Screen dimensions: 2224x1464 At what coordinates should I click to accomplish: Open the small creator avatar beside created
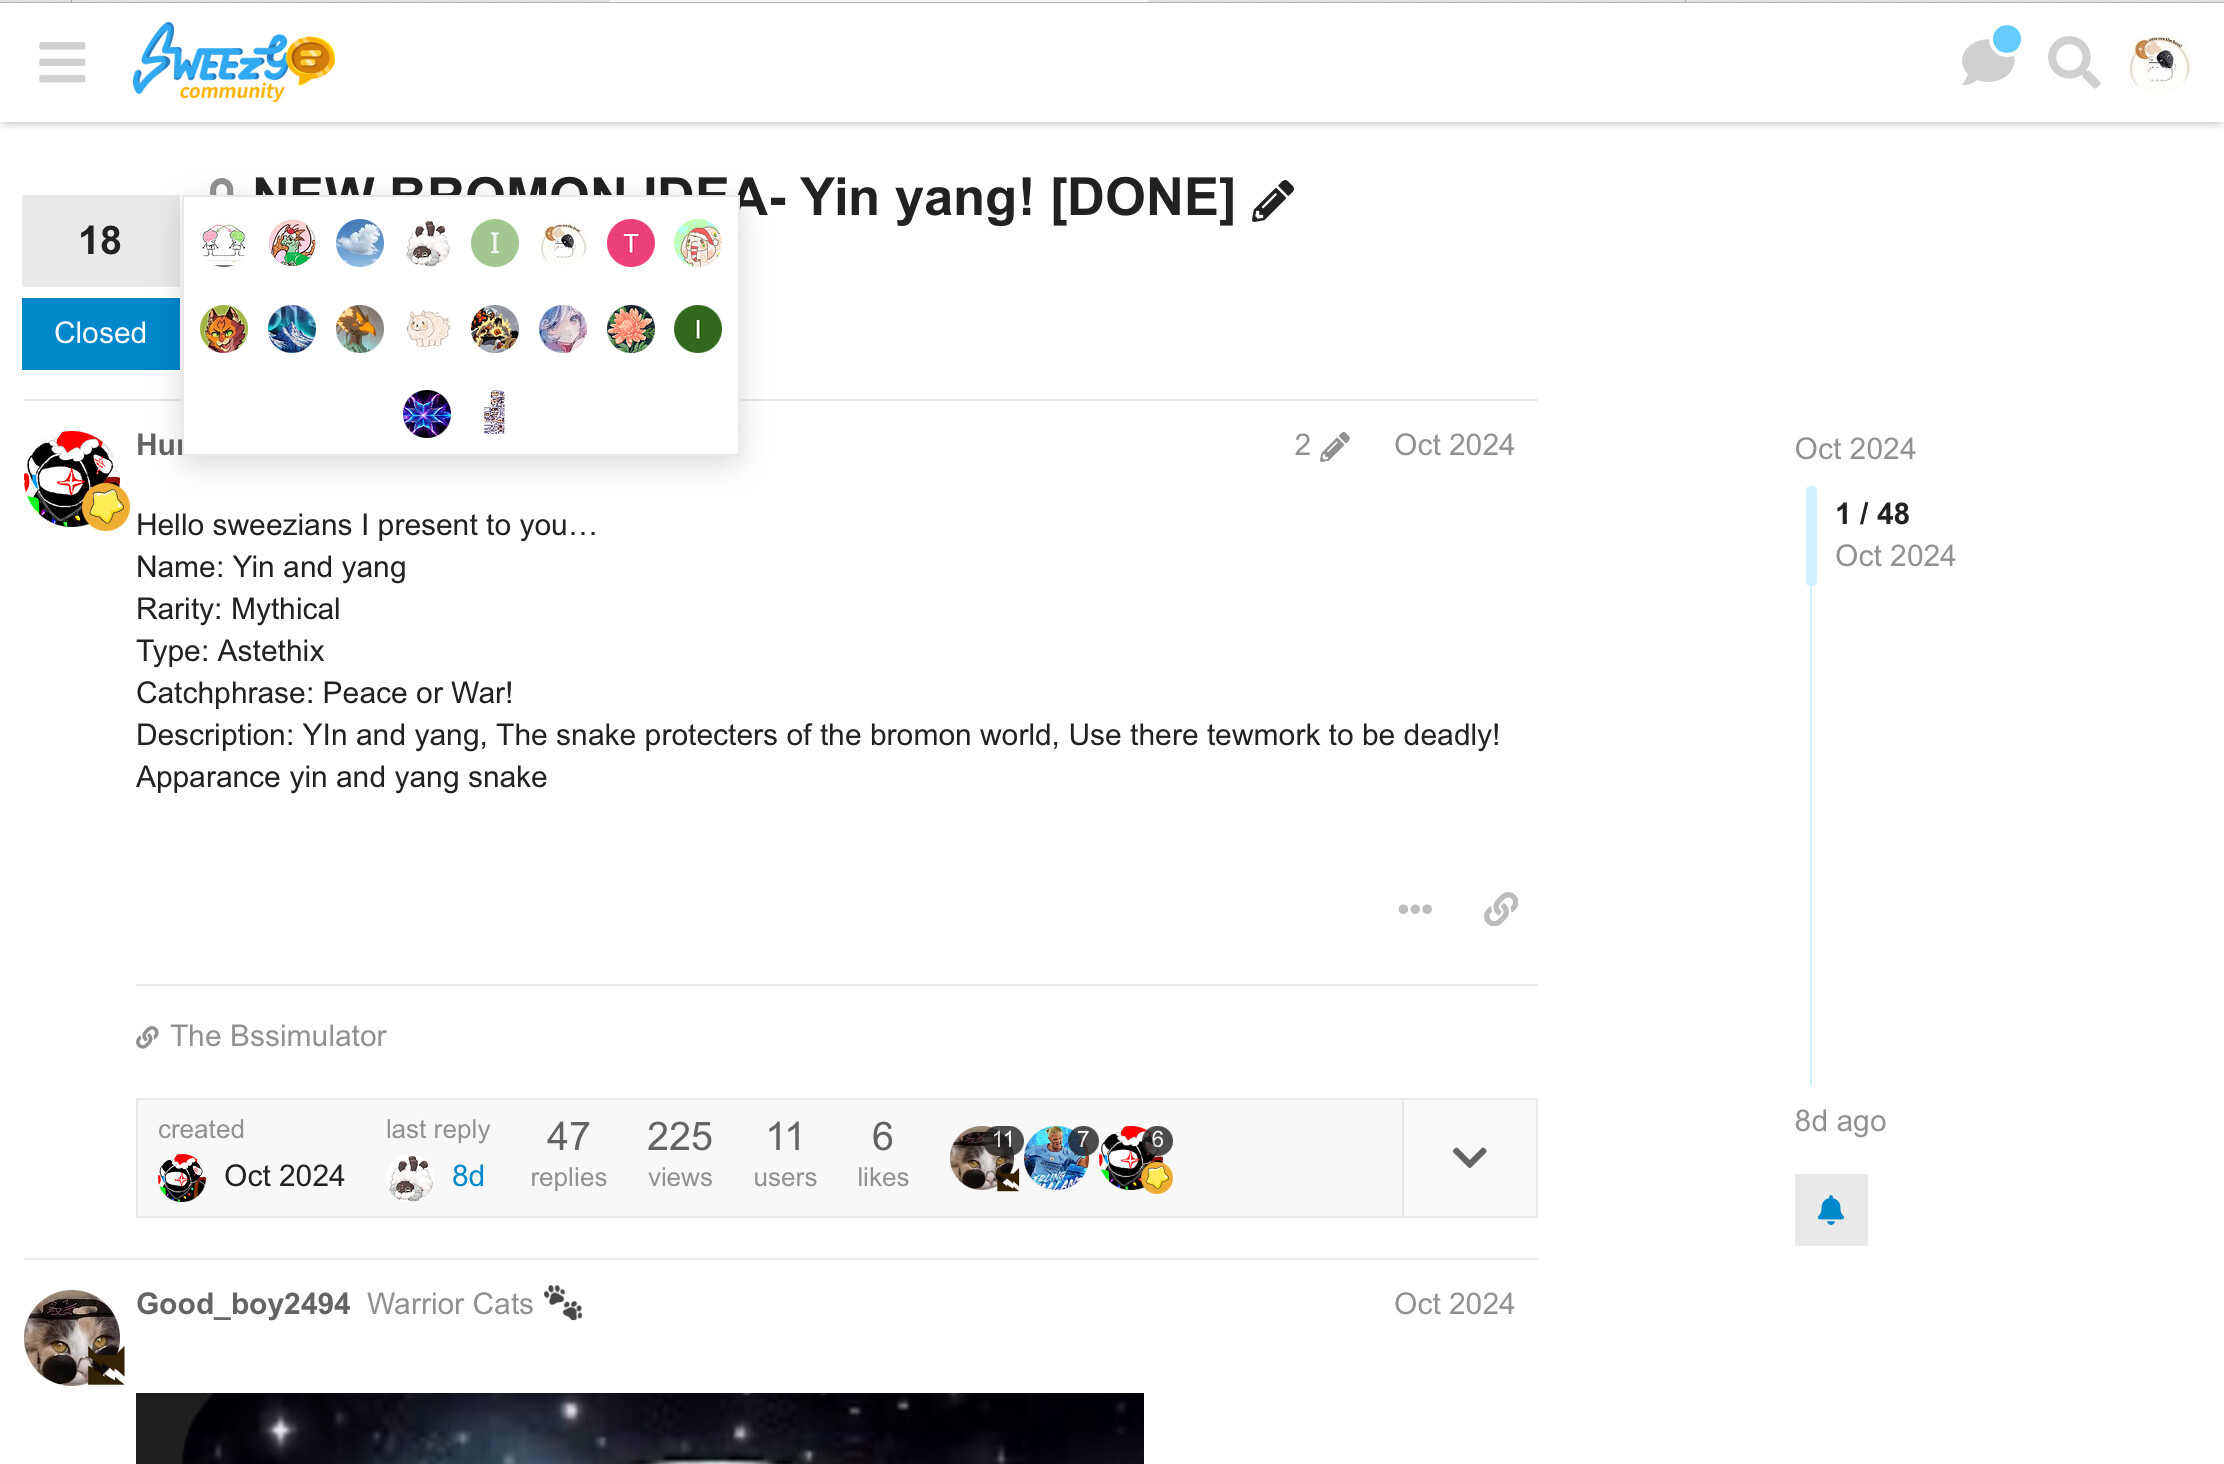(x=182, y=1177)
